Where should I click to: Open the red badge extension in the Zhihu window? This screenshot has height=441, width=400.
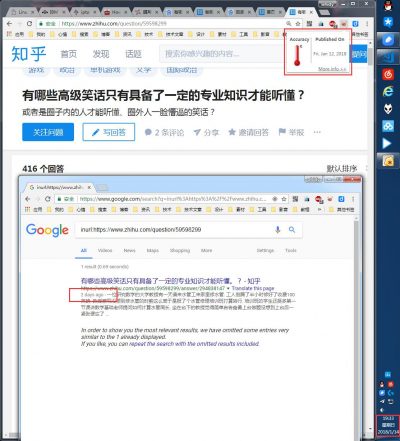pyautogui.click(x=333, y=24)
